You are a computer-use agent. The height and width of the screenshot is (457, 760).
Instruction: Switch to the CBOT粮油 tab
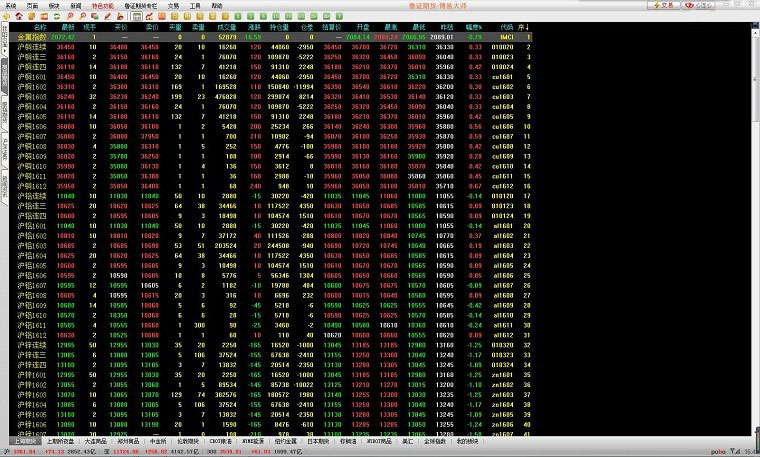[x=221, y=441]
